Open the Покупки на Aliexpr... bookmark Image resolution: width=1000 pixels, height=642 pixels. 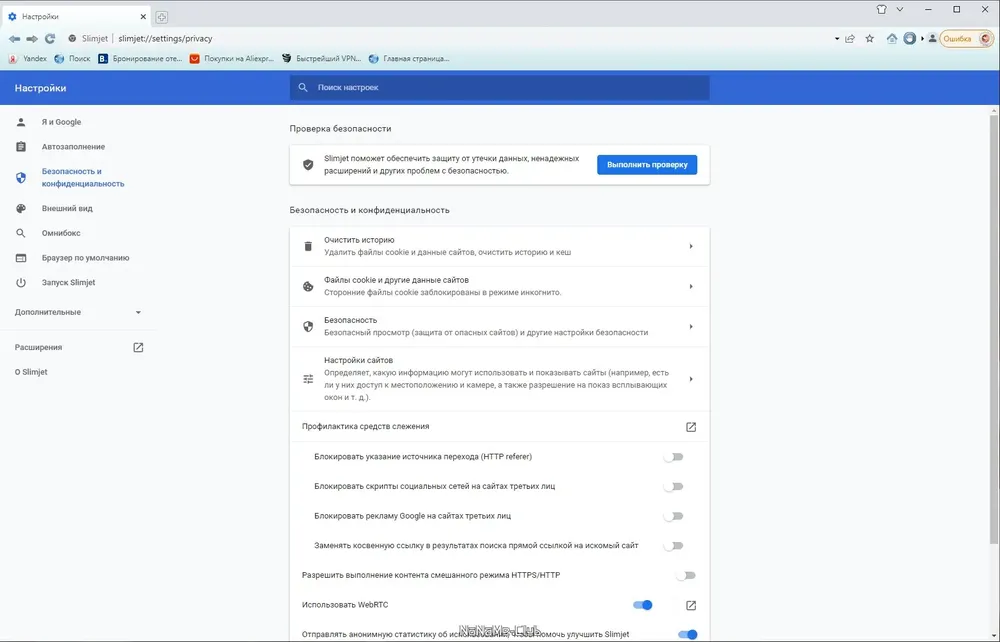tap(232, 59)
